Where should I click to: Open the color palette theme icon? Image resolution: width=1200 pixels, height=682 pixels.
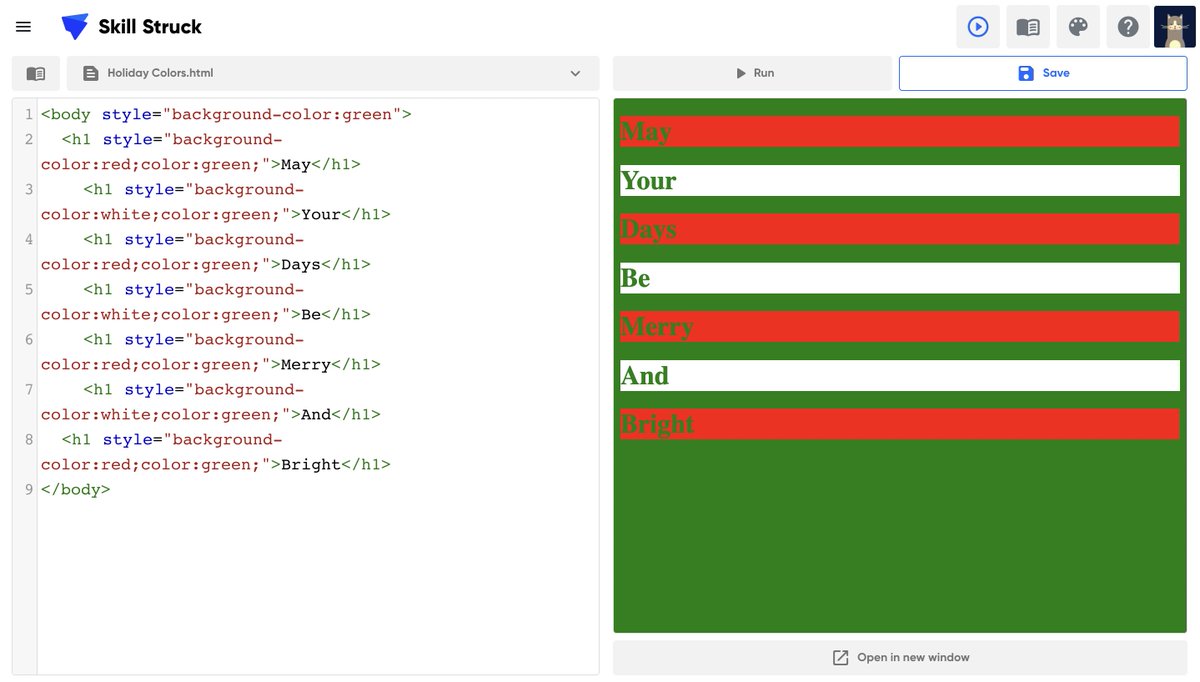1078,27
